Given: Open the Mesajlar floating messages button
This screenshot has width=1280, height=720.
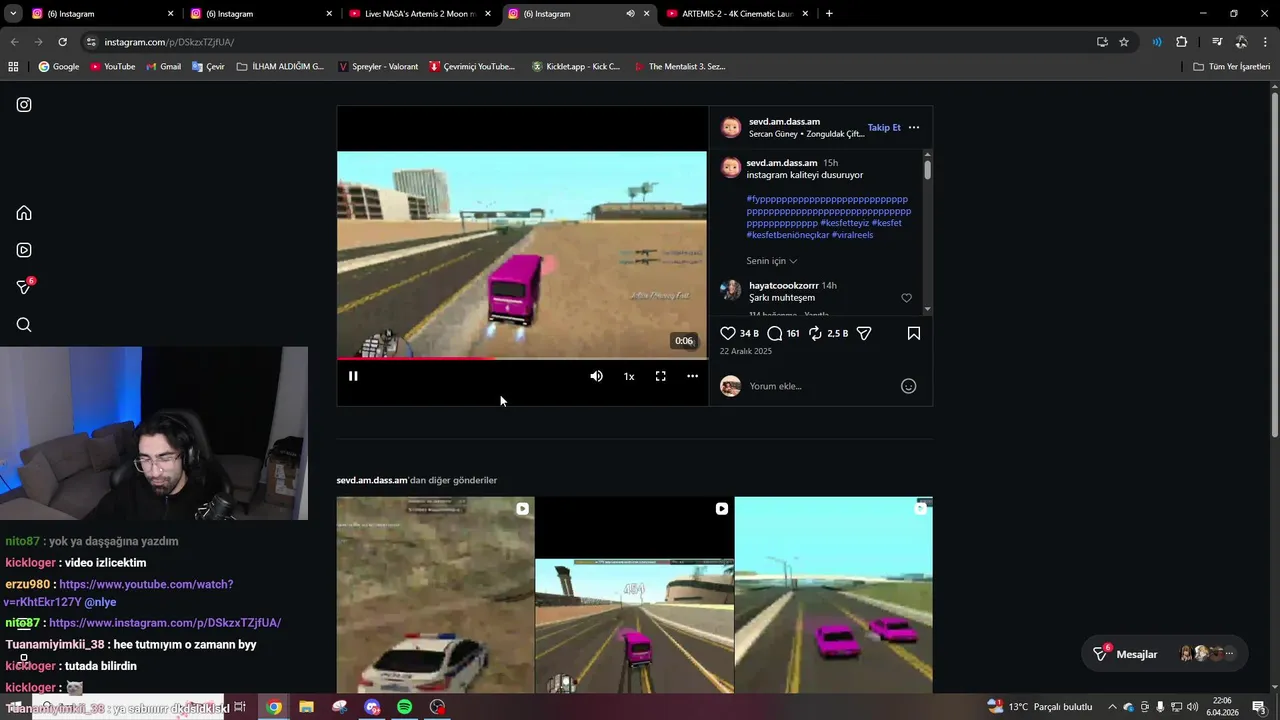Looking at the screenshot, I should tap(1164, 654).
